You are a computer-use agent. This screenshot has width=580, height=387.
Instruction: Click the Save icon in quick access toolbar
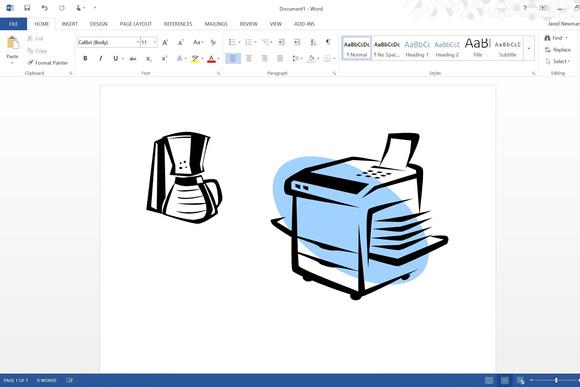coord(27,8)
